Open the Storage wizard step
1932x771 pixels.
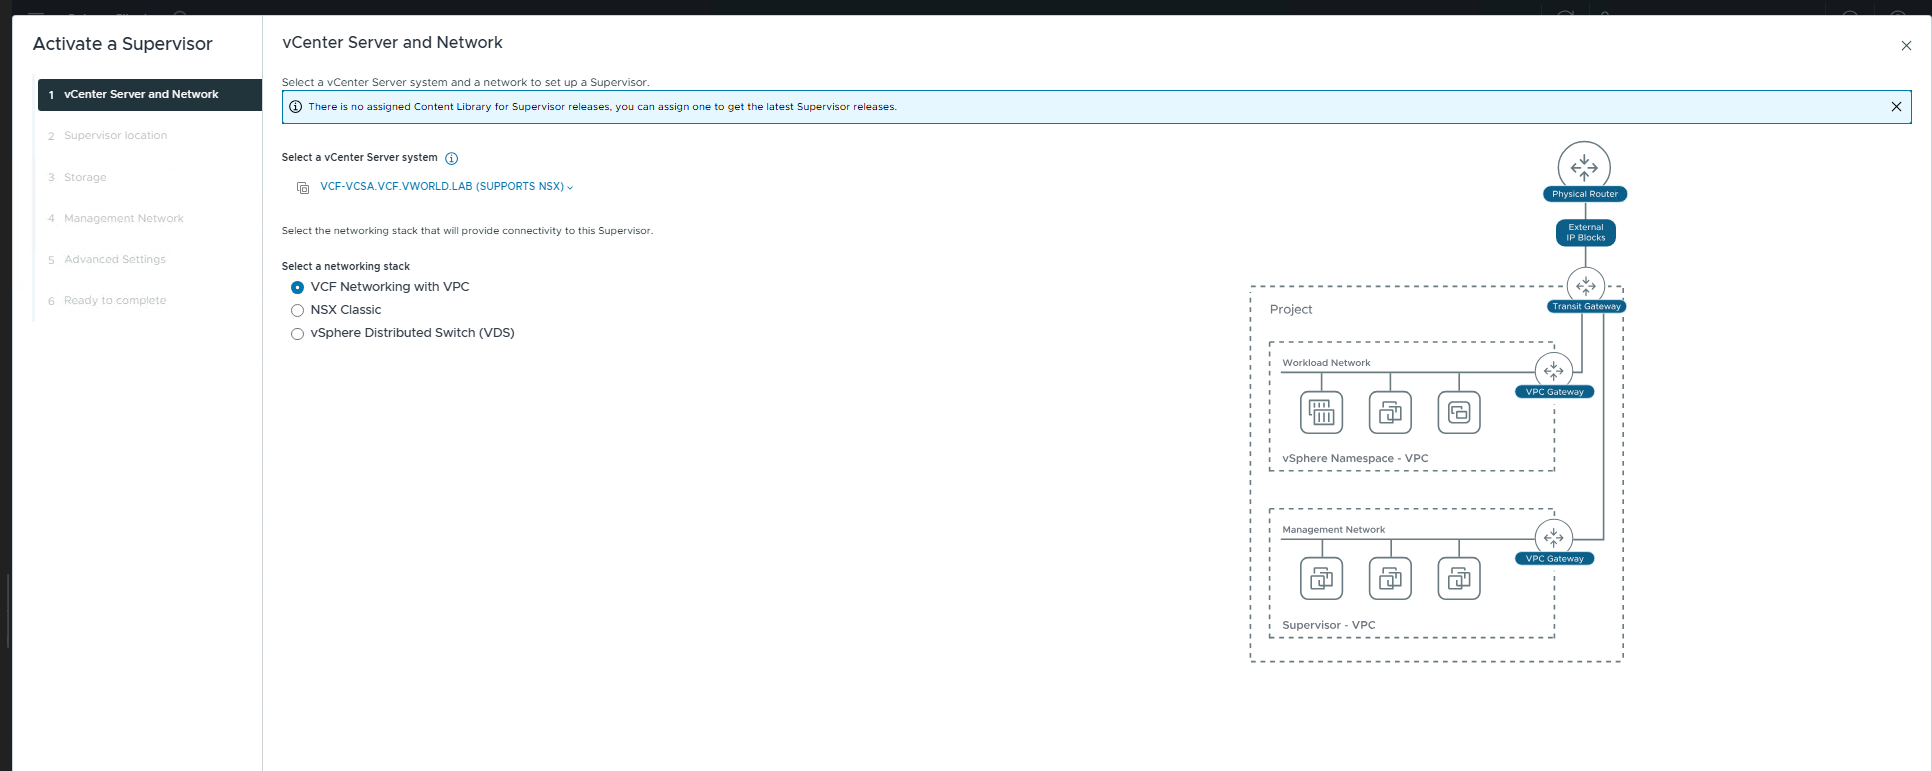(x=85, y=178)
